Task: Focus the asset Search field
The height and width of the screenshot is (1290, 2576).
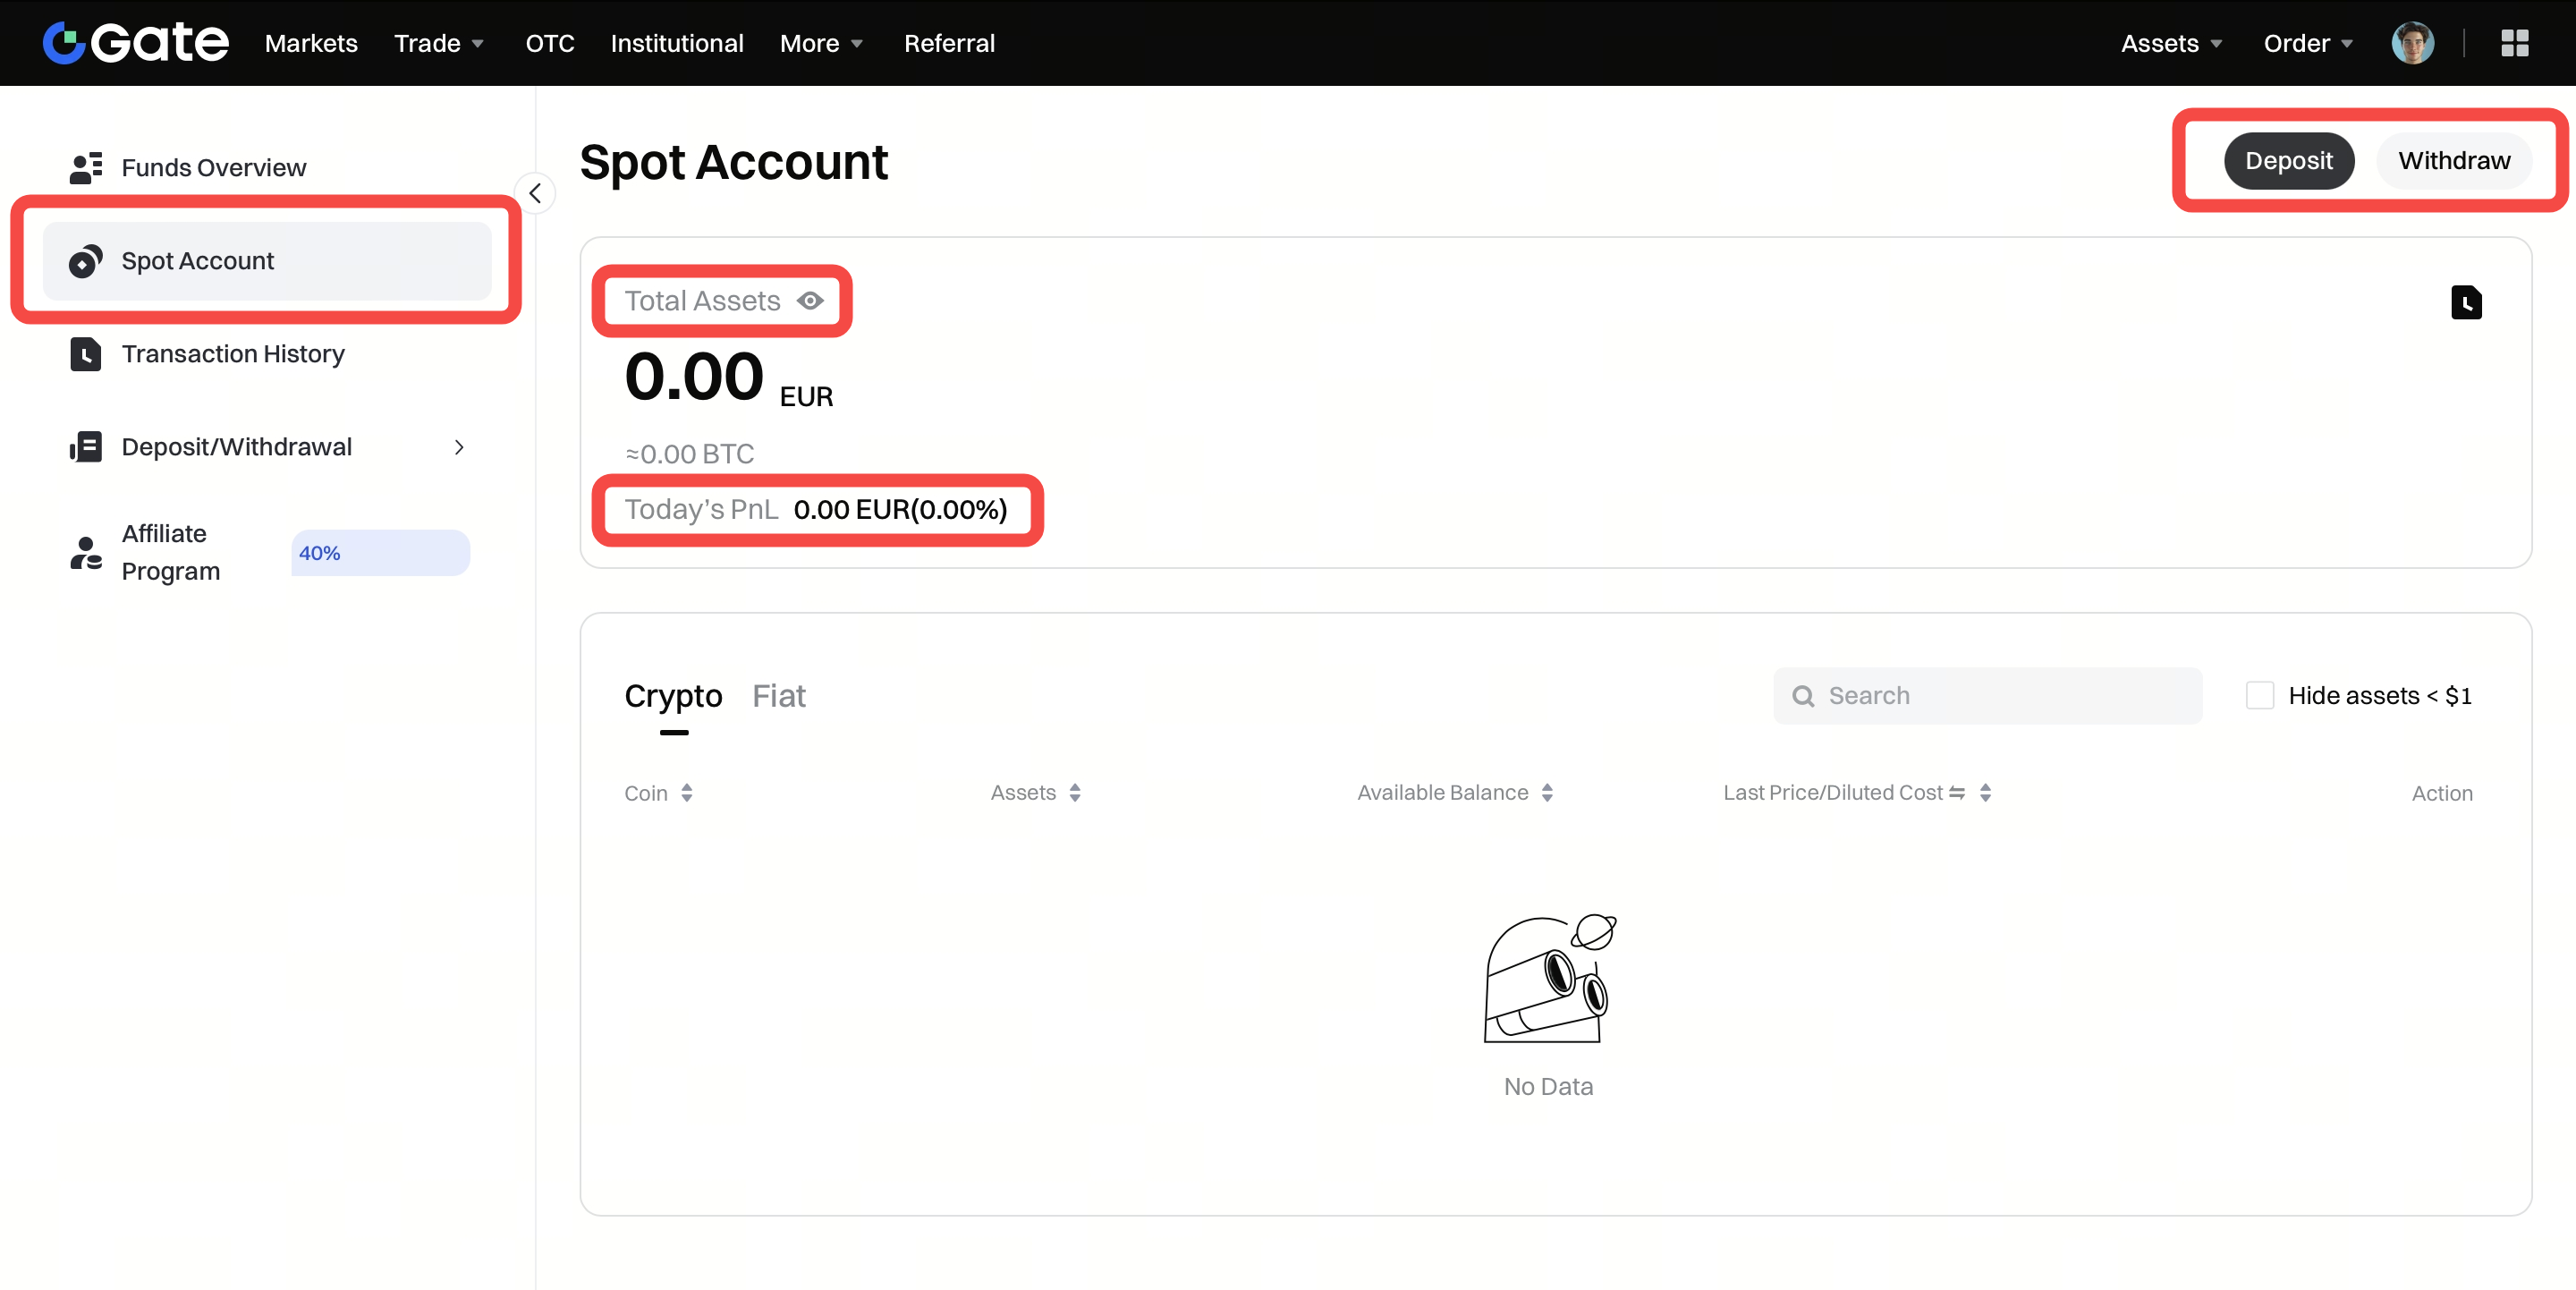Action: 1988,696
